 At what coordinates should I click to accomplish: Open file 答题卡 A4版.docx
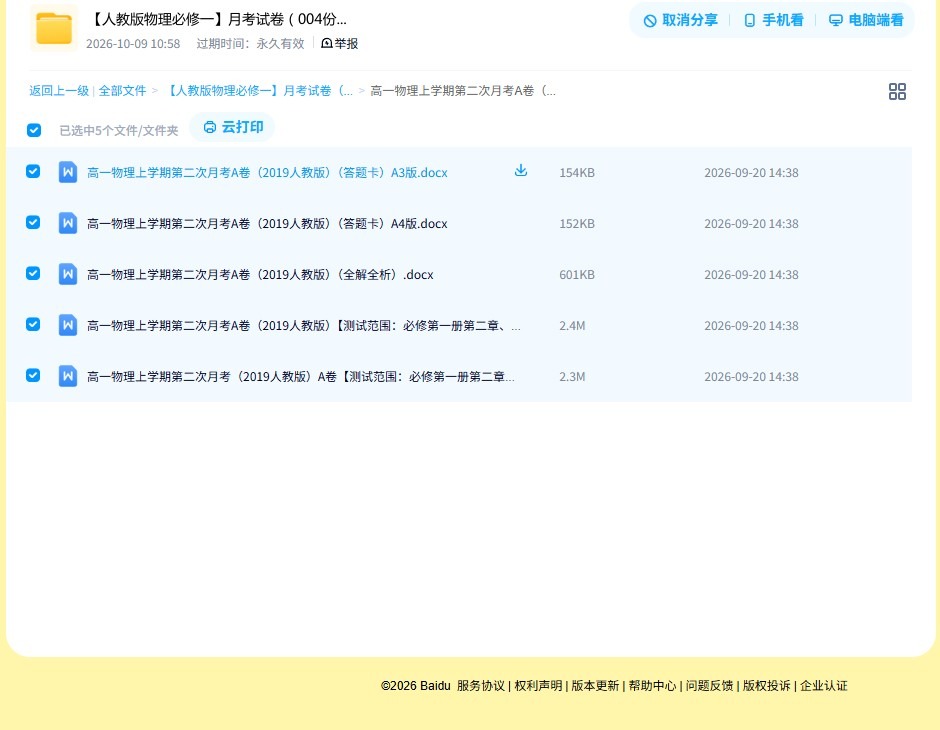click(267, 224)
